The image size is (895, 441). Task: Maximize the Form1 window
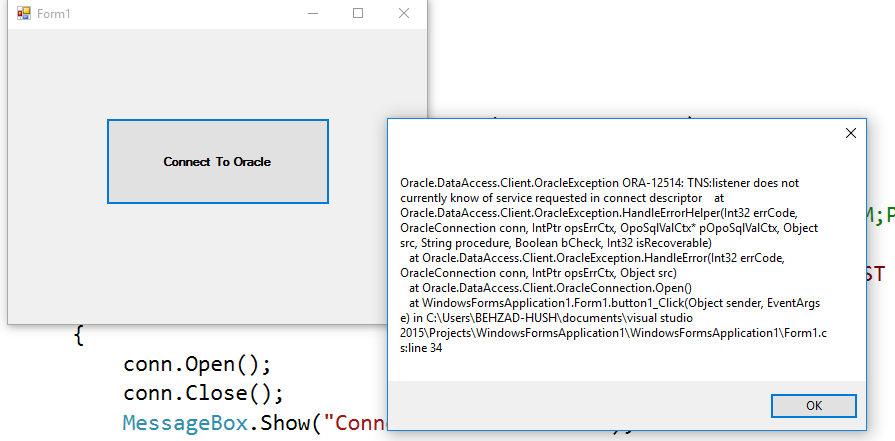coord(358,14)
